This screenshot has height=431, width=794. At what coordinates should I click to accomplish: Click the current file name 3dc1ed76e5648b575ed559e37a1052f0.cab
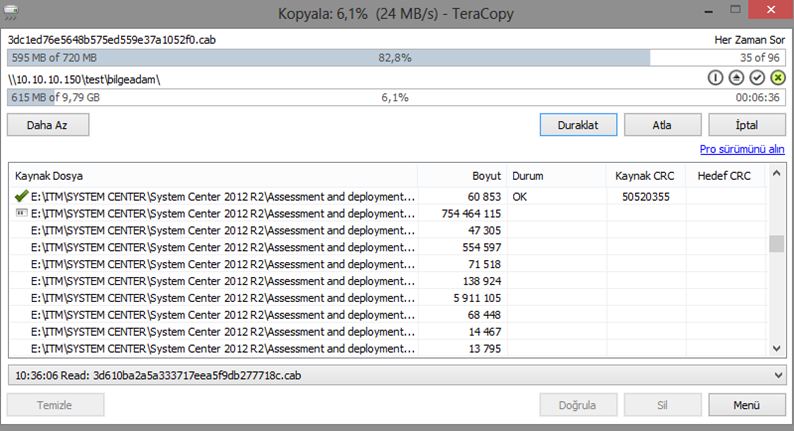point(112,40)
